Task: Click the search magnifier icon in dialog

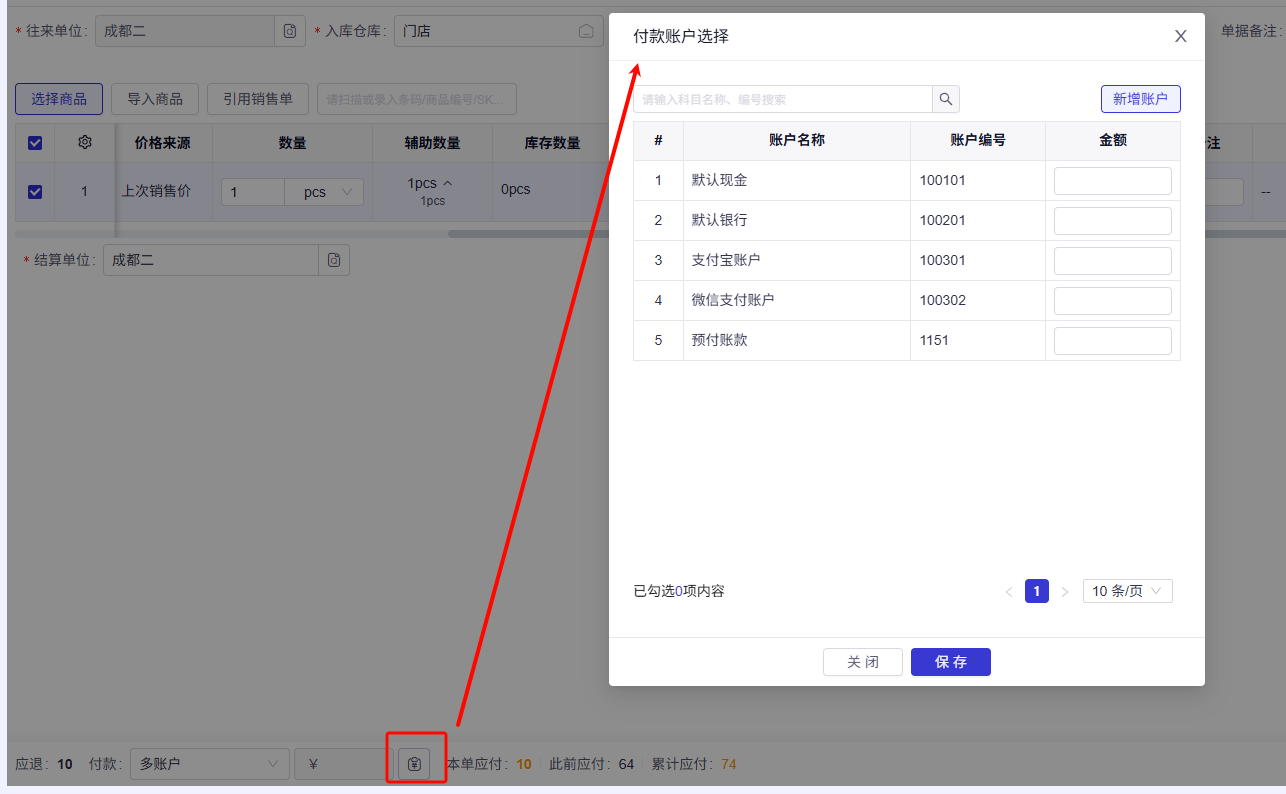Action: click(x=946, y=99)
